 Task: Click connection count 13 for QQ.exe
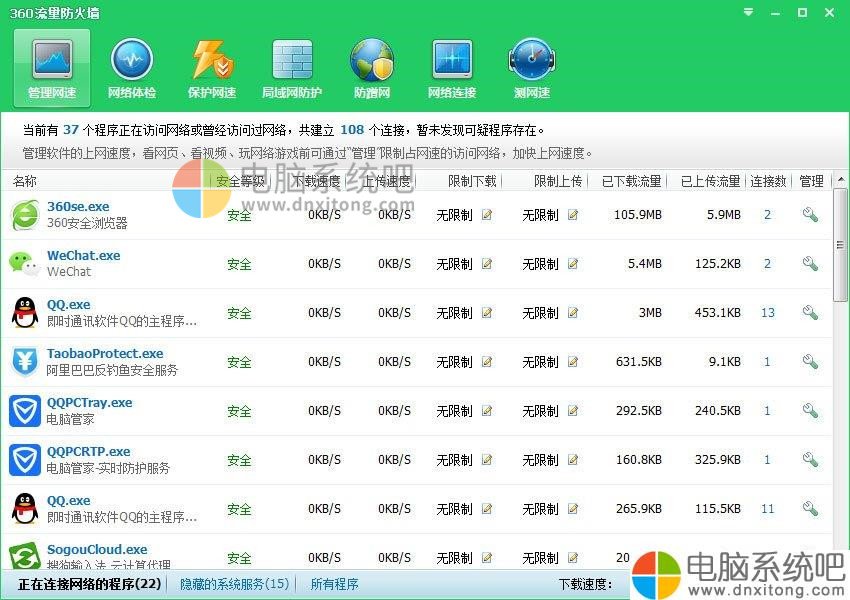[x=768, y=313]
